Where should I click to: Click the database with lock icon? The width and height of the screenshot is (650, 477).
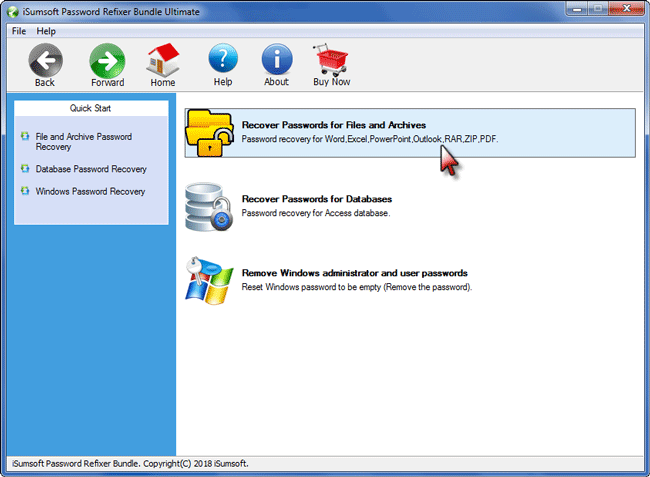point(209,206)
